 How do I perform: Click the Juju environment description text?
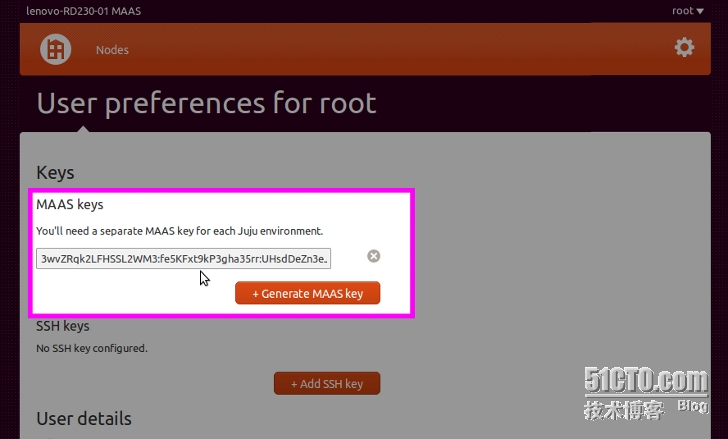click(180, 231)
